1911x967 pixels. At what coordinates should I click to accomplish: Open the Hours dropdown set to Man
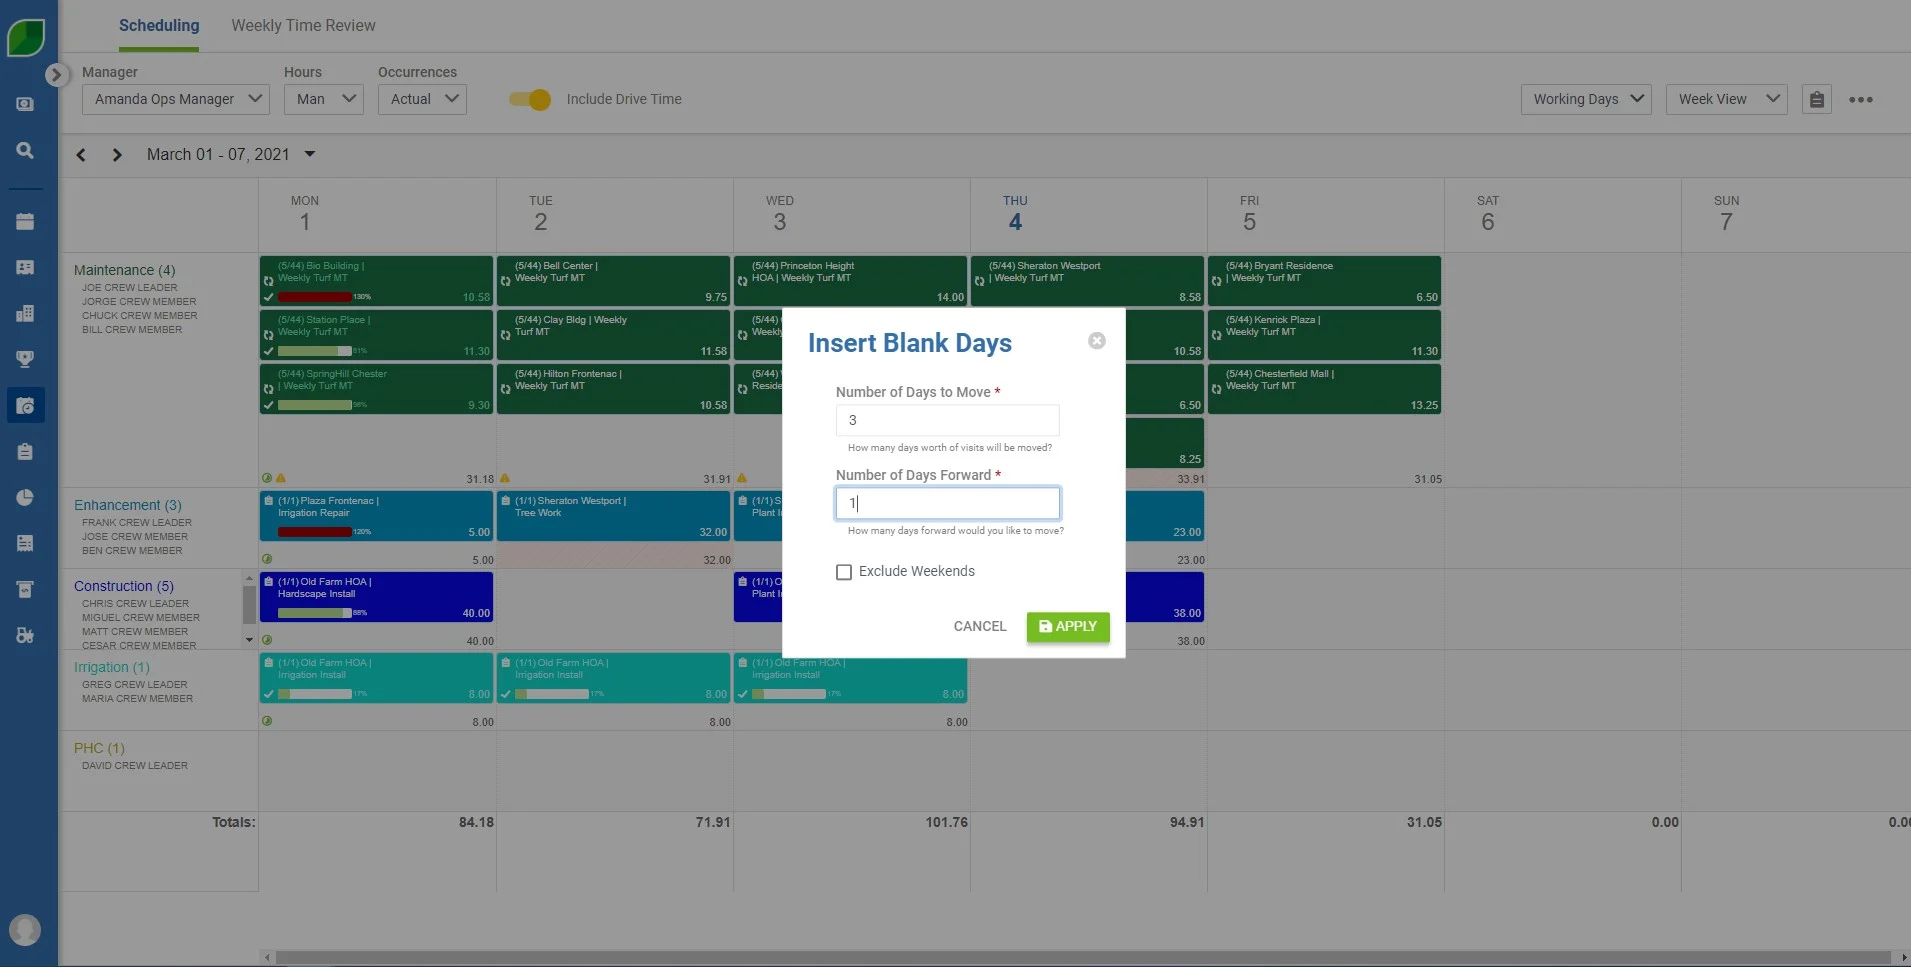tap(323, 99)
